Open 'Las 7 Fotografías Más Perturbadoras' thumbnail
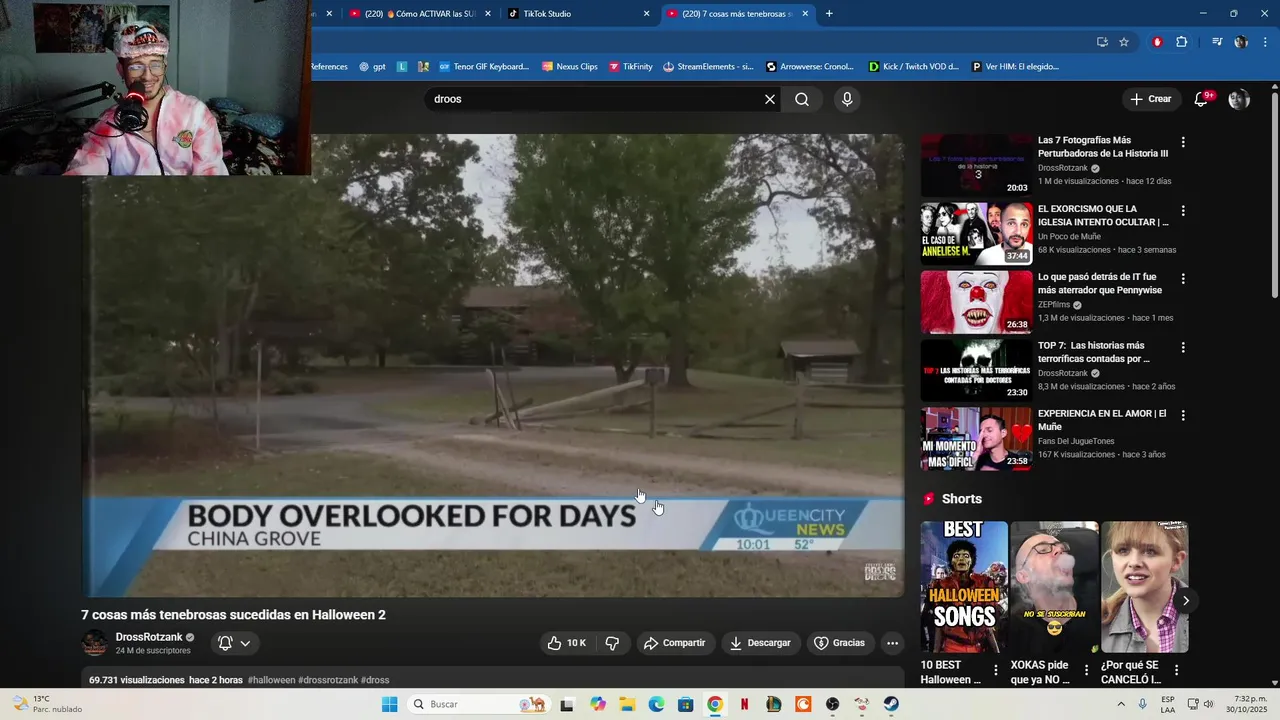The image size is (1280, 720). [976, 165]
